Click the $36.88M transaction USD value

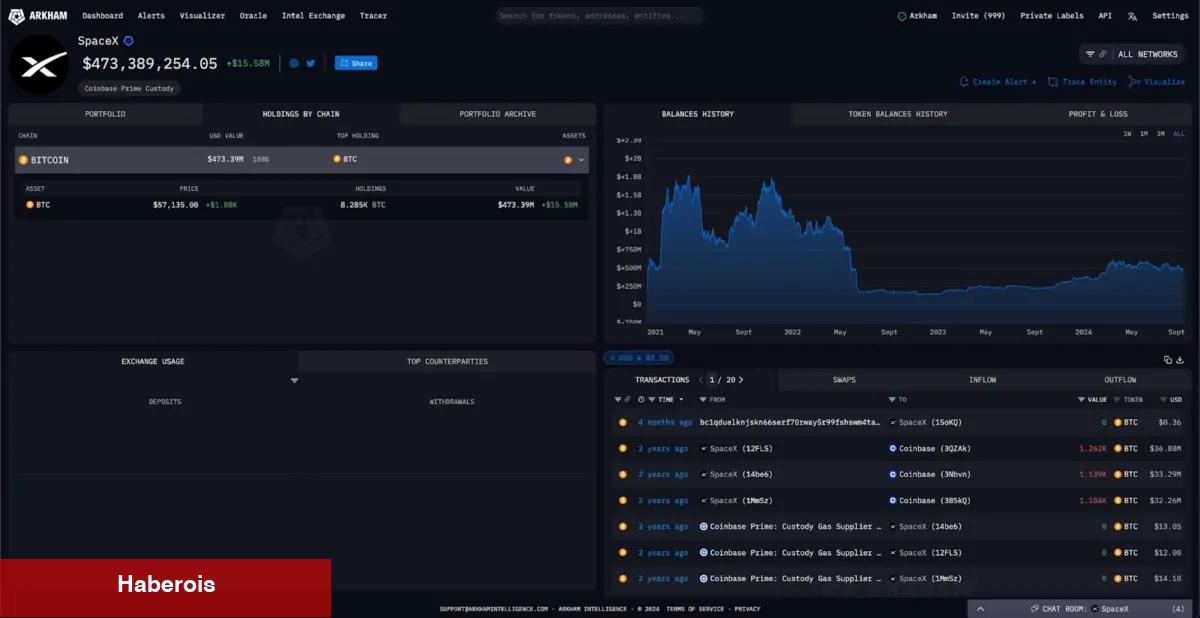click(x=1165, y=448)
